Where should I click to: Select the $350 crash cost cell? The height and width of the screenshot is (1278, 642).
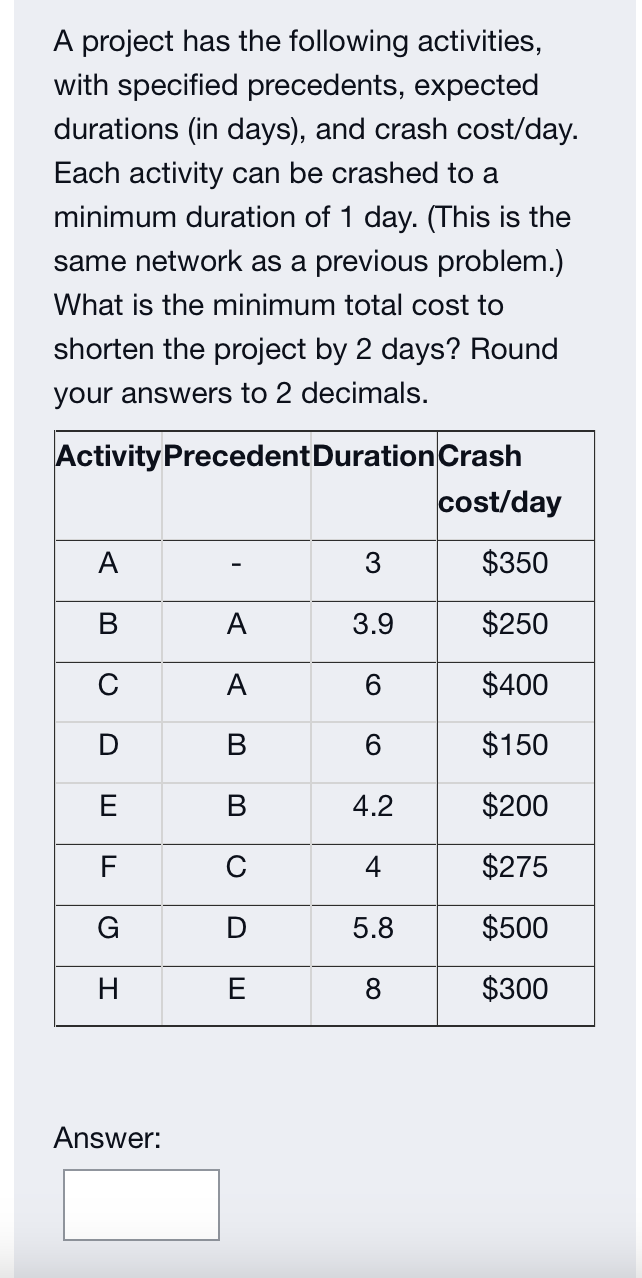pos(515,564)
